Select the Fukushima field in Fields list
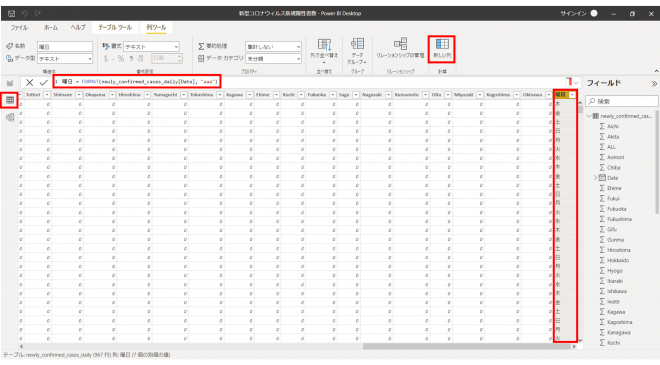Viewport: 660px width, 365px height. pos(619,219)
